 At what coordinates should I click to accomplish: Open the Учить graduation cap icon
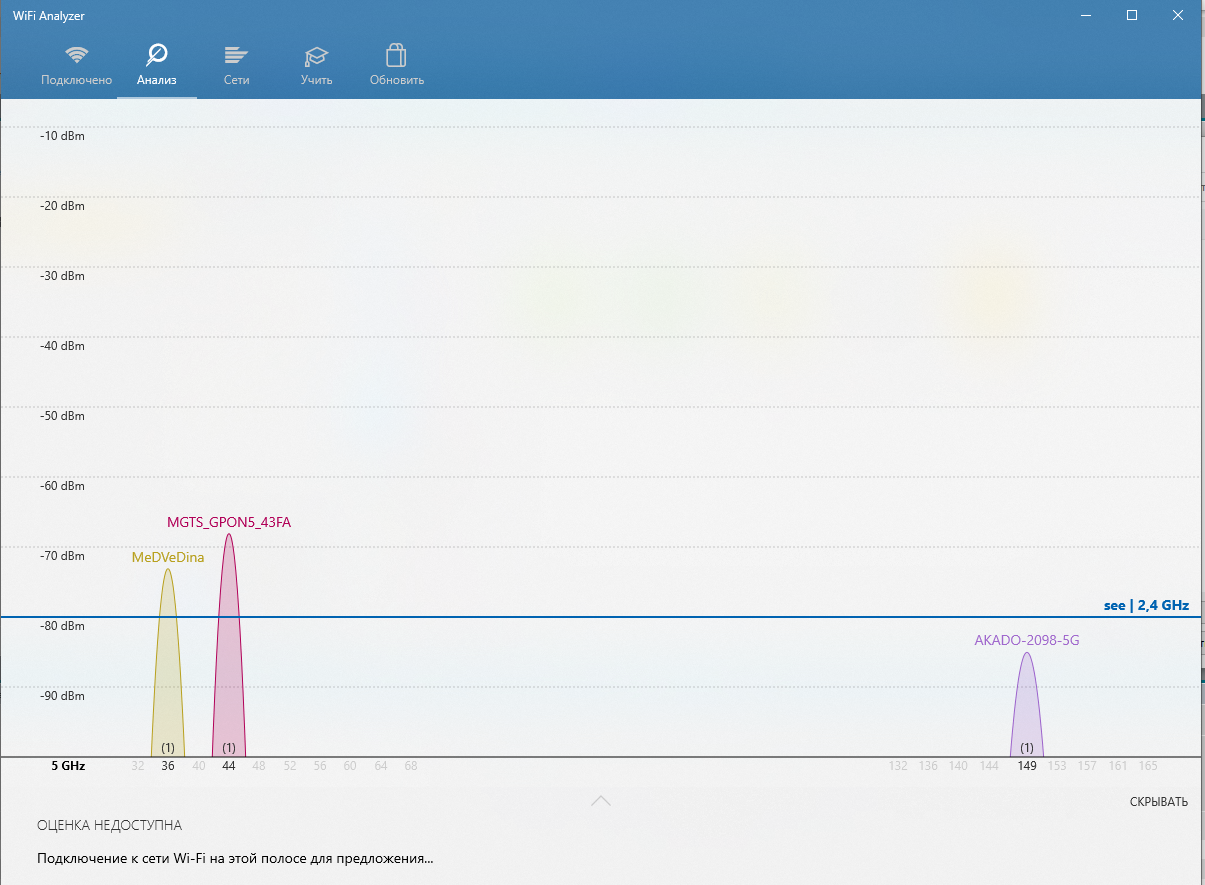[x=316, y=55]
